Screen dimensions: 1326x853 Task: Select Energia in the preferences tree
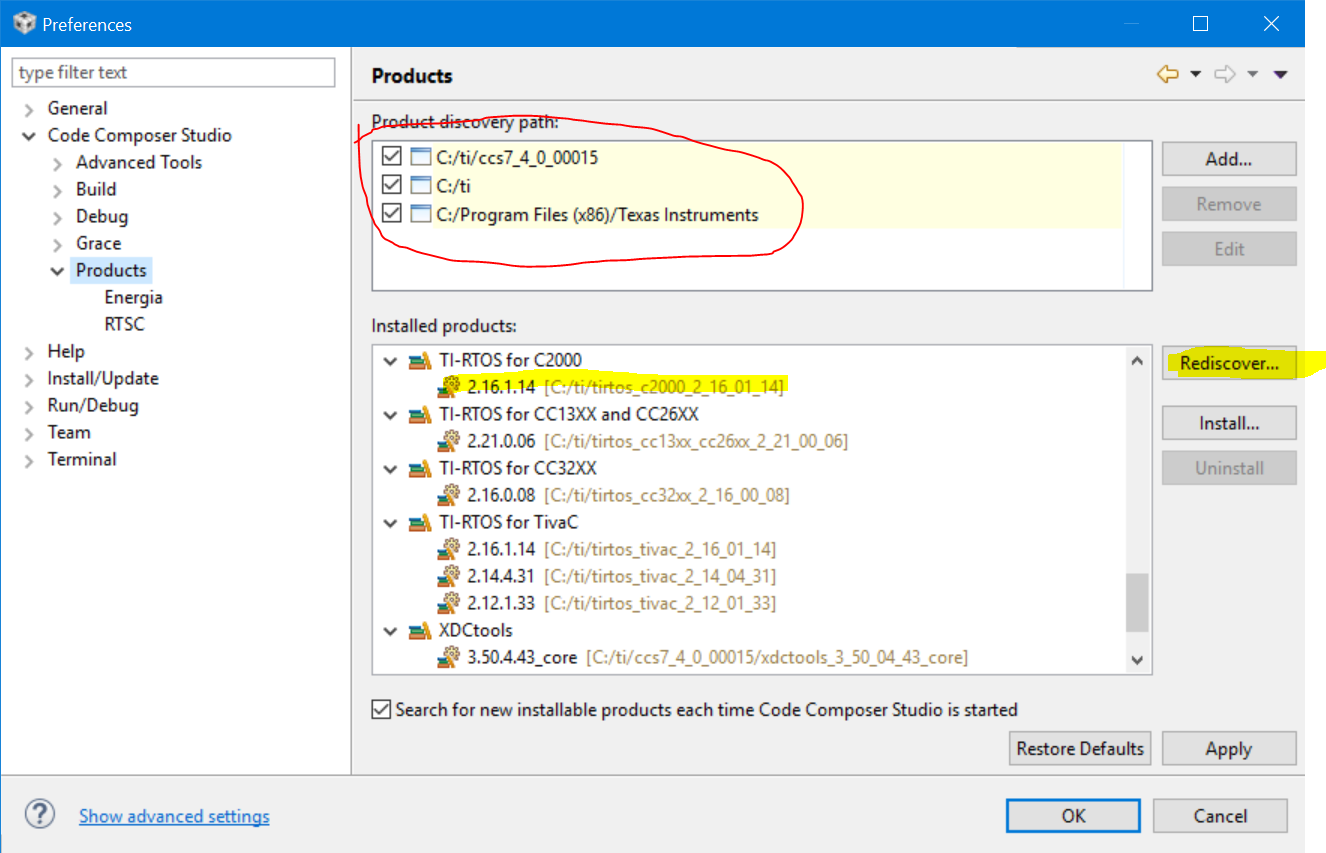133,297
